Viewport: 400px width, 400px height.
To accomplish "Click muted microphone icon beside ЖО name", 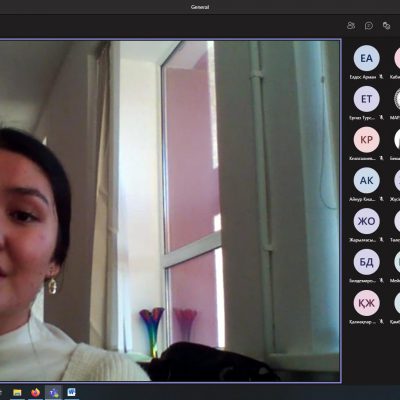I will coord(381,239).
